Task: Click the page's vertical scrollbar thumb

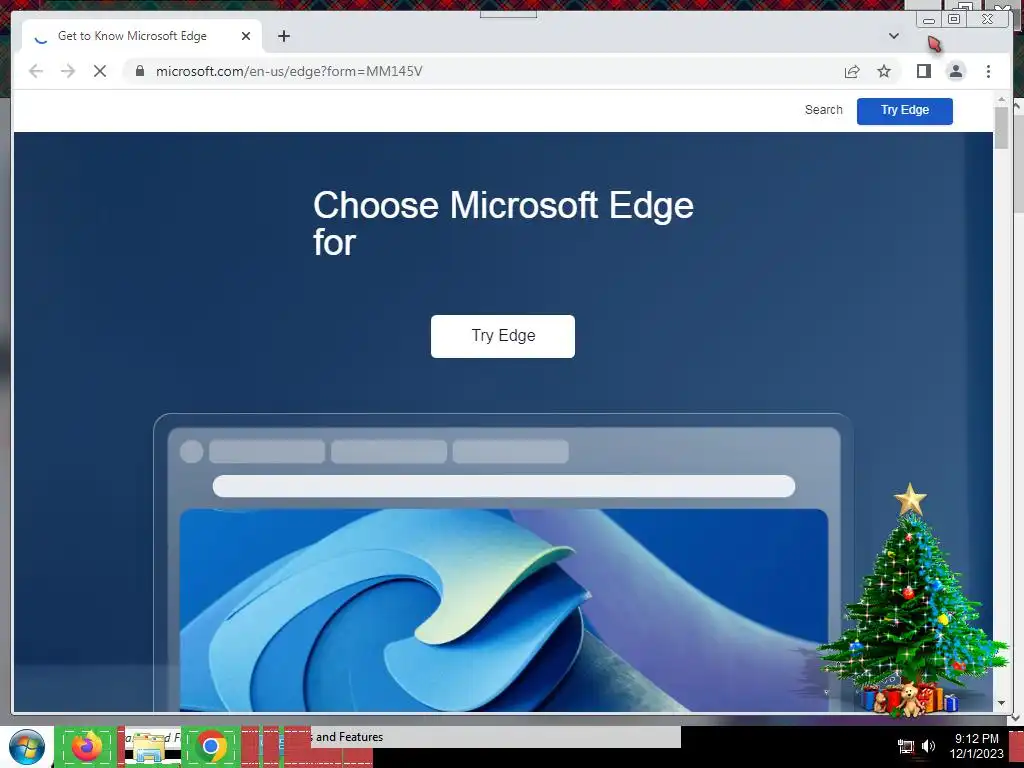Action: coord(1001,127)
